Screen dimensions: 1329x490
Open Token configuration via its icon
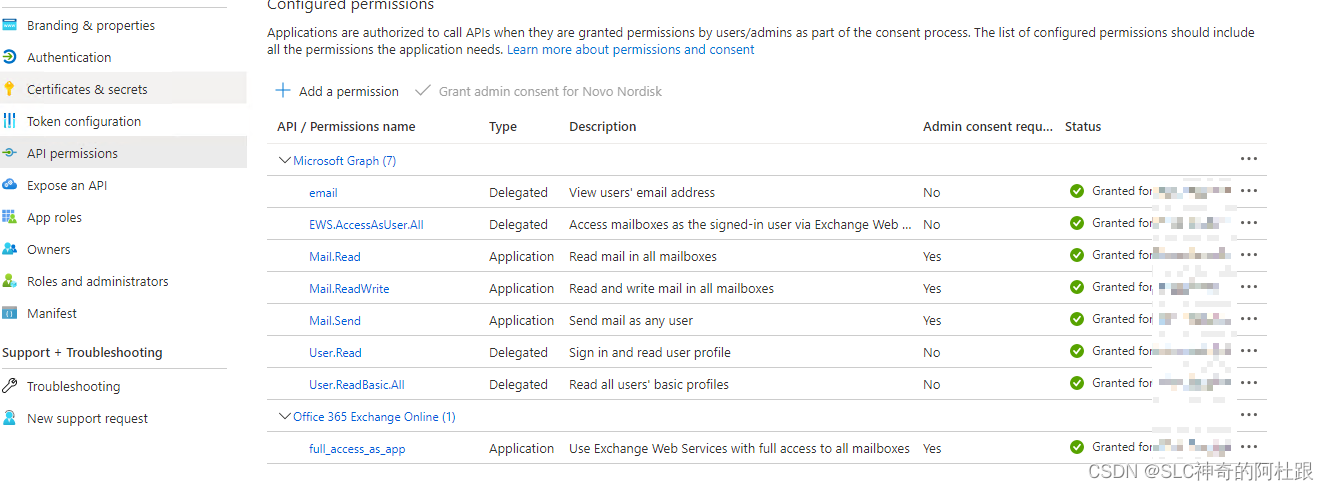[x=9, y=121]
